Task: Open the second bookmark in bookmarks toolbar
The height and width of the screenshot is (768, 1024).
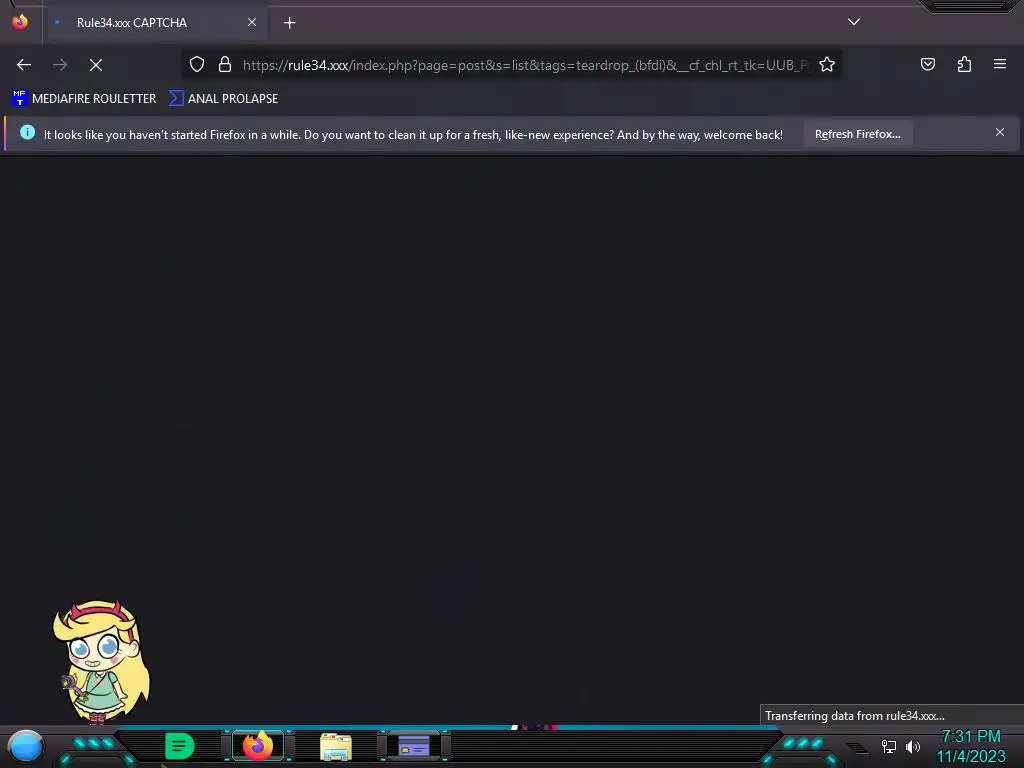Action: (x=223, y=99)
